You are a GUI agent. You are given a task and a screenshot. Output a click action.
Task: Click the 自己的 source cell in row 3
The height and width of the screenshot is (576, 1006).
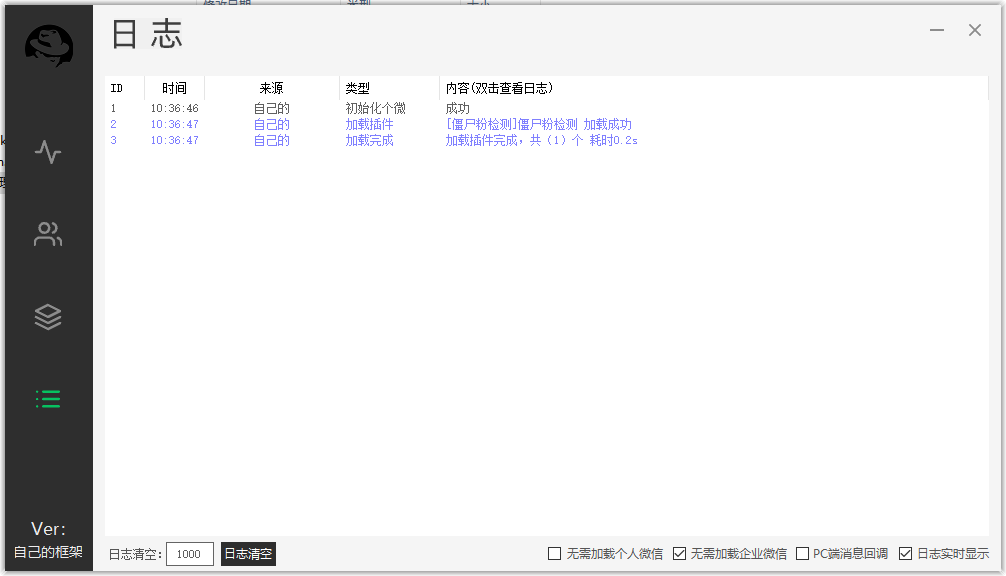pyautogui.click(x=271, y=140)
